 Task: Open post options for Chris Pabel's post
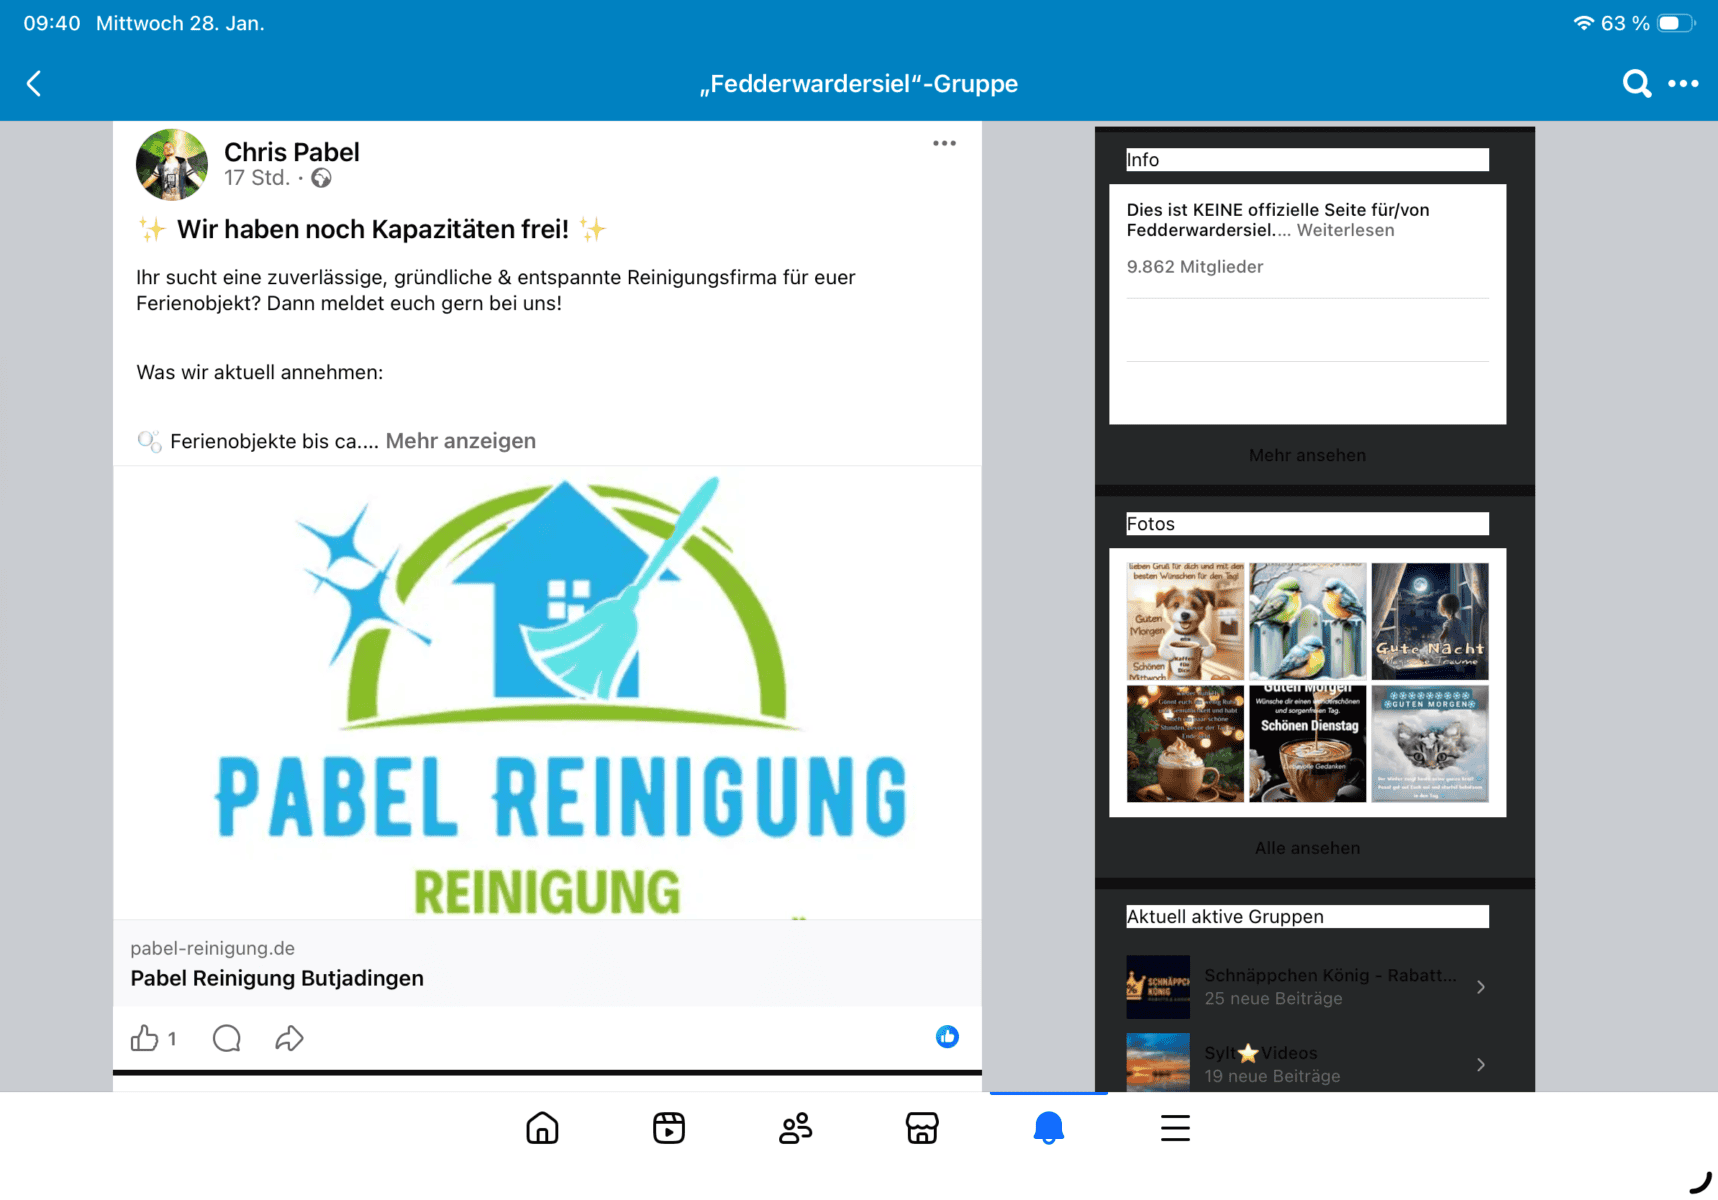[944, 143]
